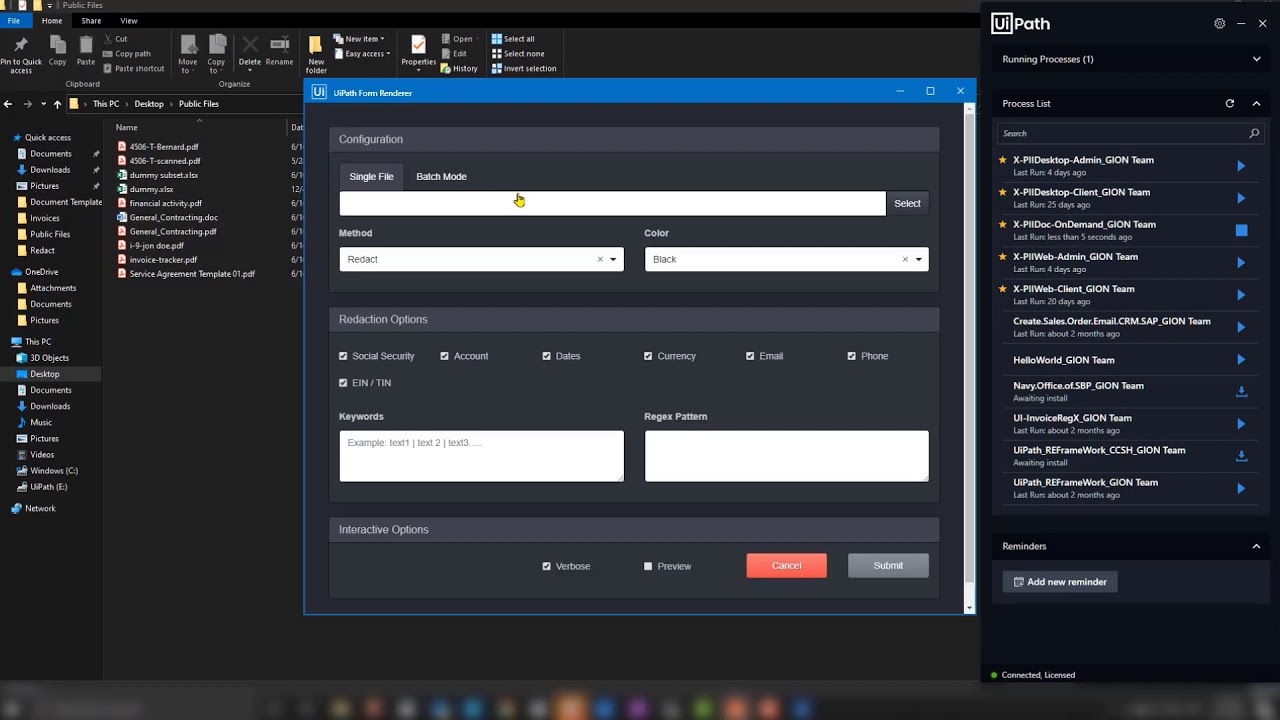
Task: Create New folder in Explorer
Action: pyautogui.click(x=316, y=55)
